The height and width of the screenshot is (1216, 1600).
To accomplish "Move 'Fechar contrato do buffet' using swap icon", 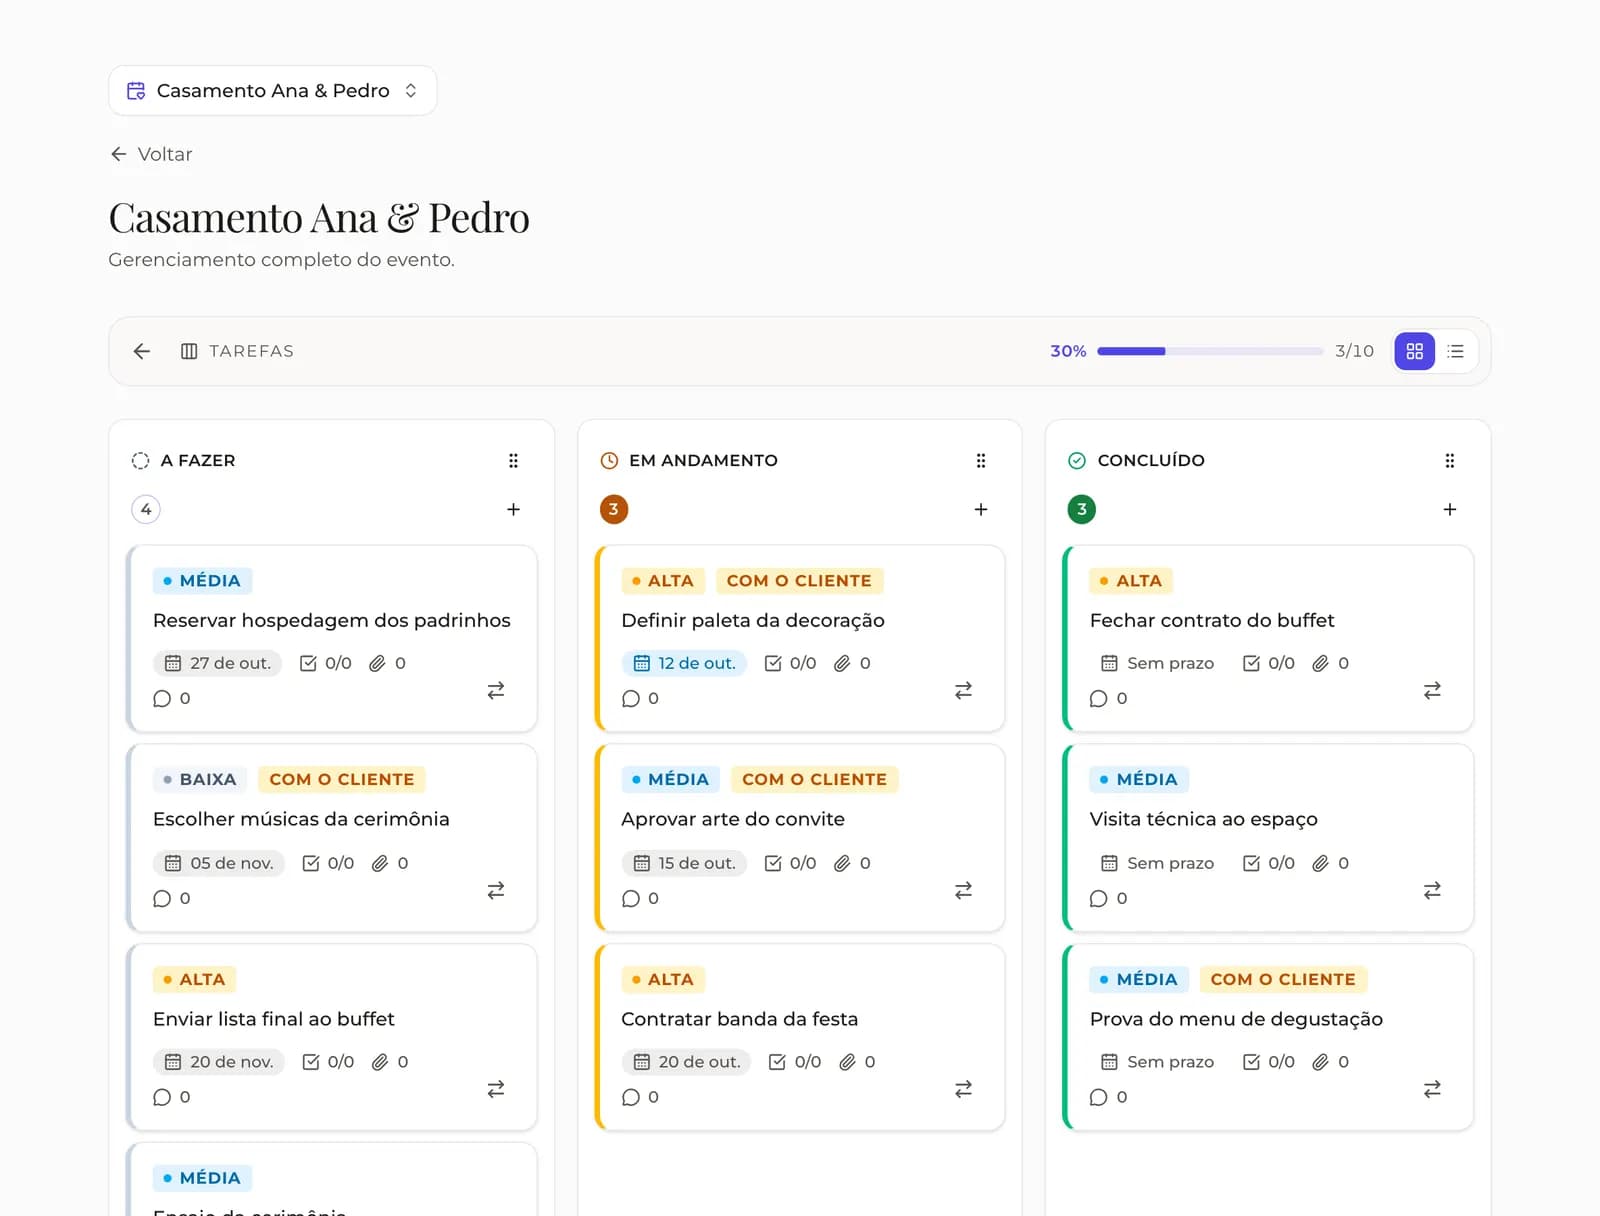I will [1433, 690].
